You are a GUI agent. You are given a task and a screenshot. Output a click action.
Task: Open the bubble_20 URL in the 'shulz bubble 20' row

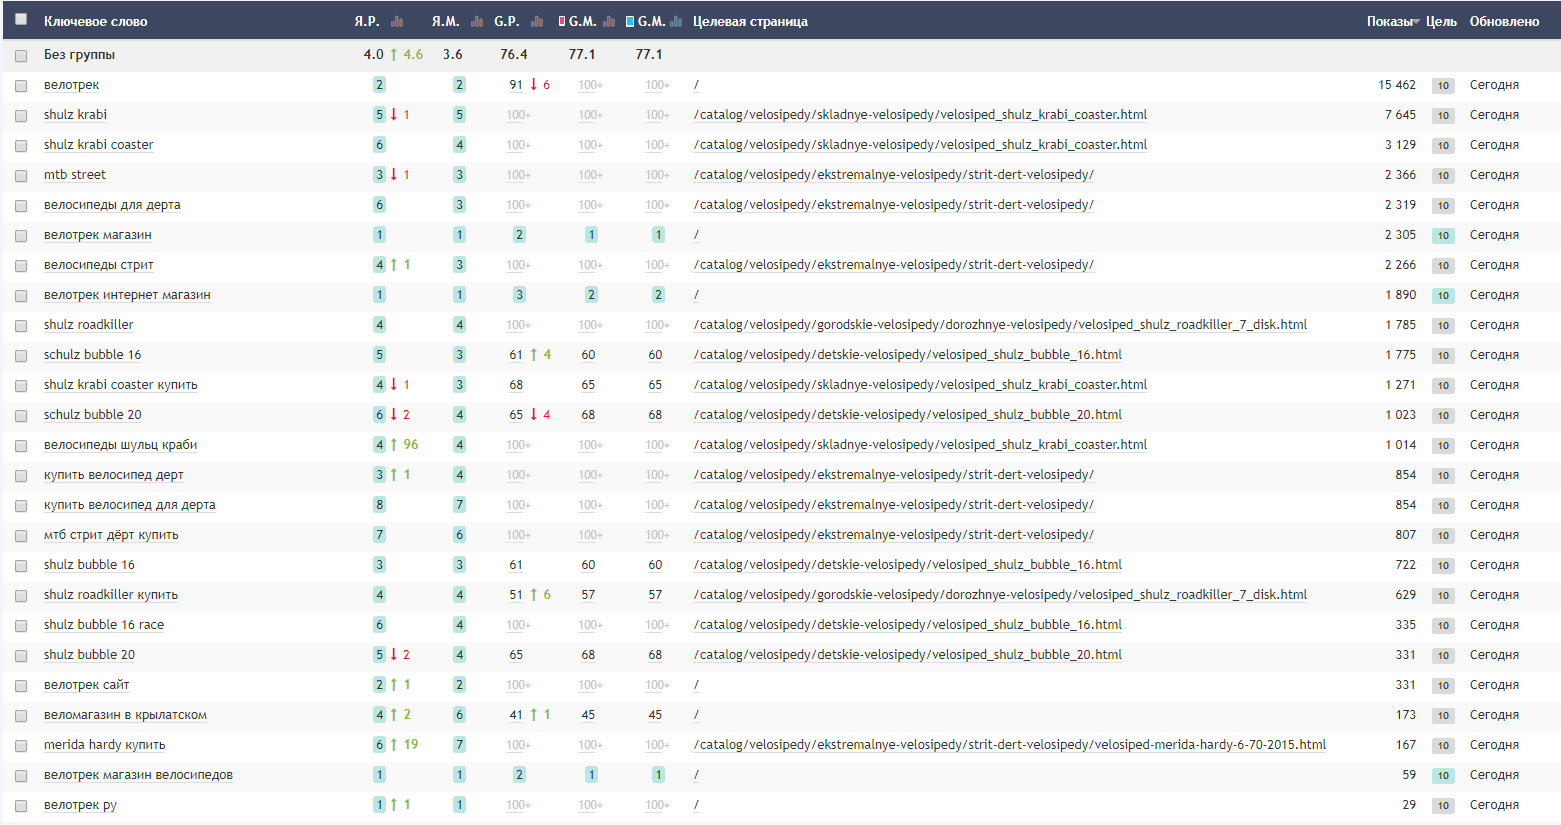(x=907, y=655)
